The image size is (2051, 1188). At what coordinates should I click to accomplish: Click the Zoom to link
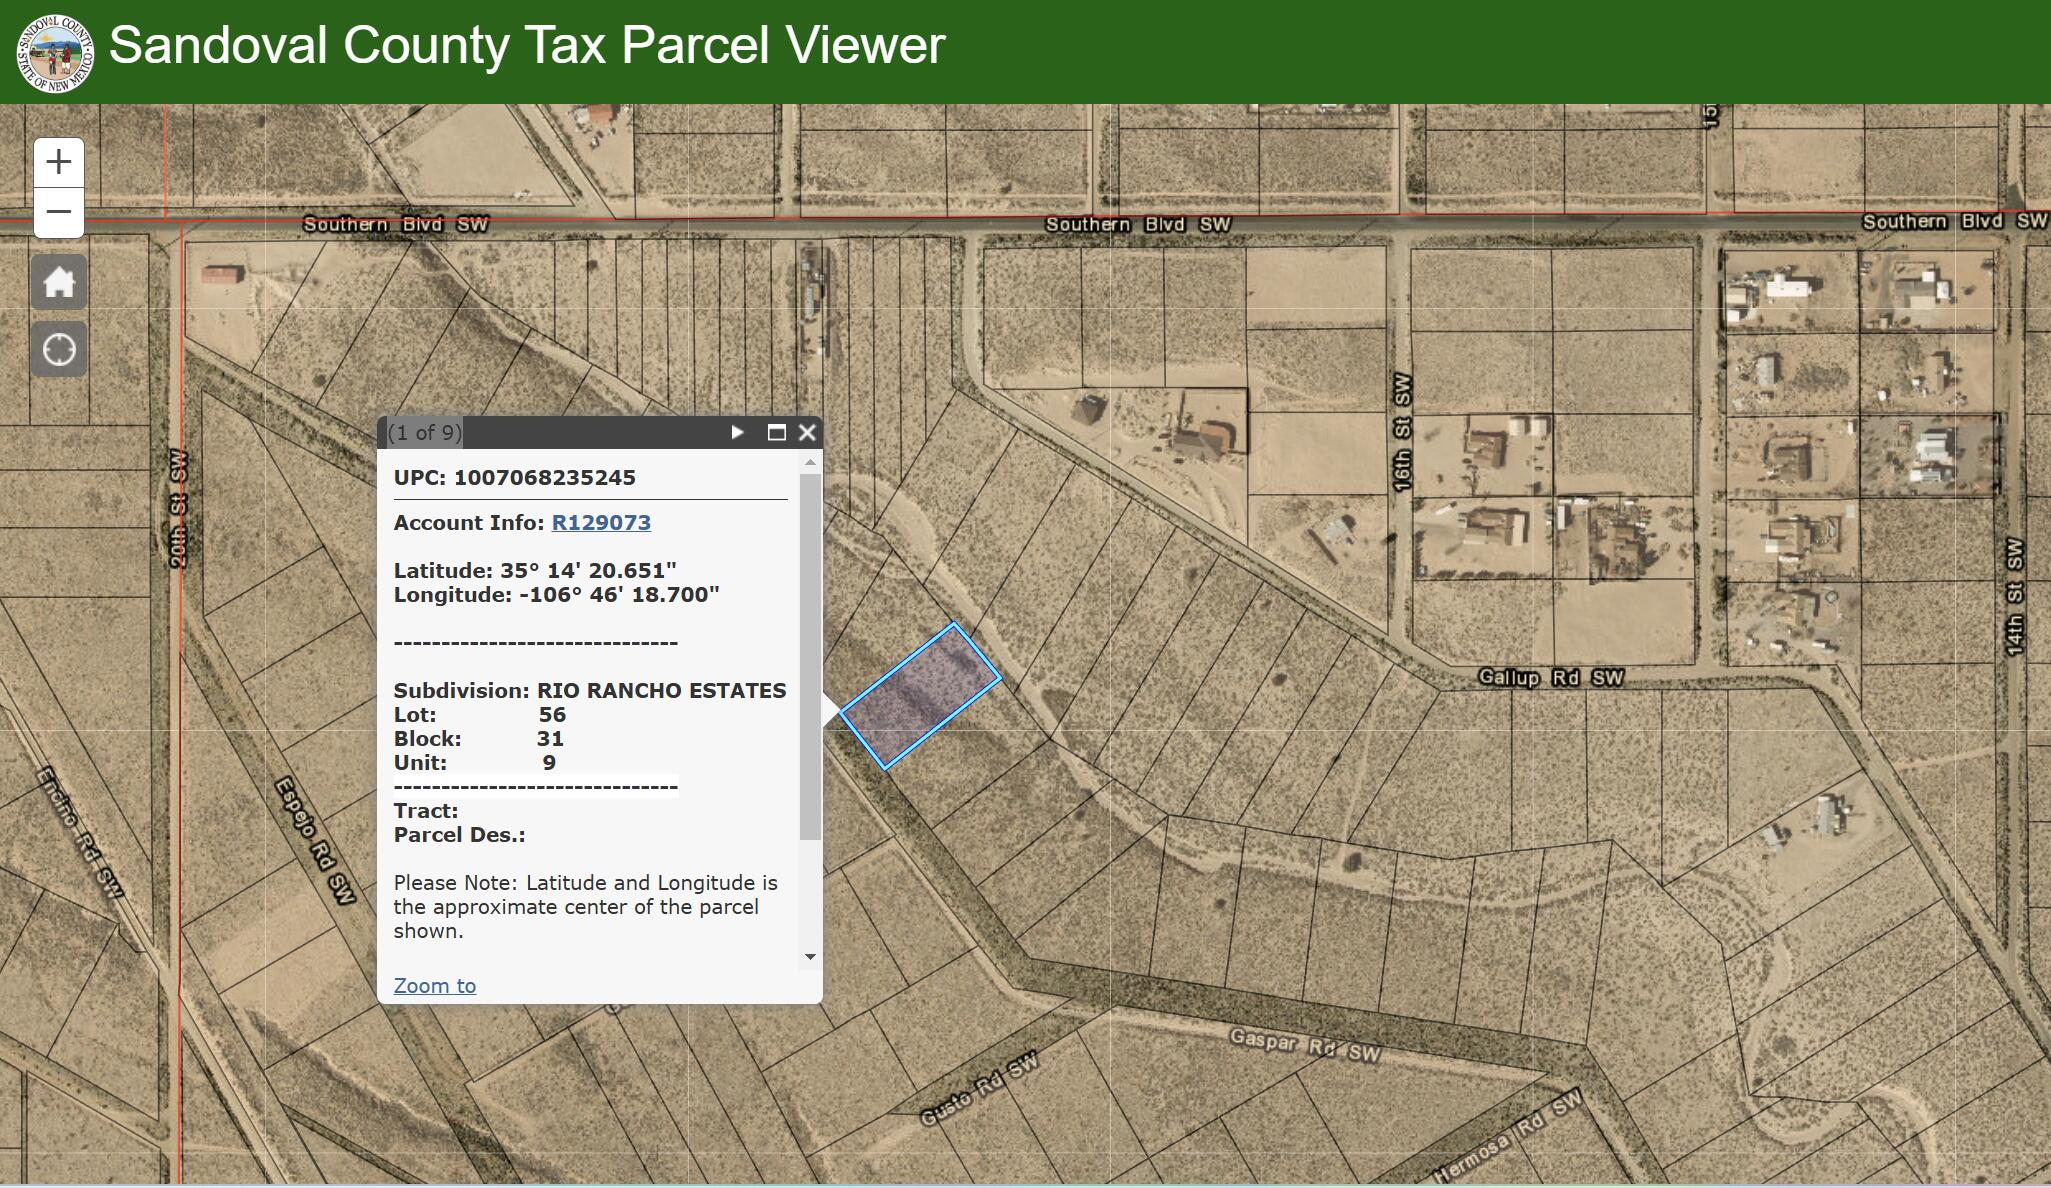click(434, 985)
